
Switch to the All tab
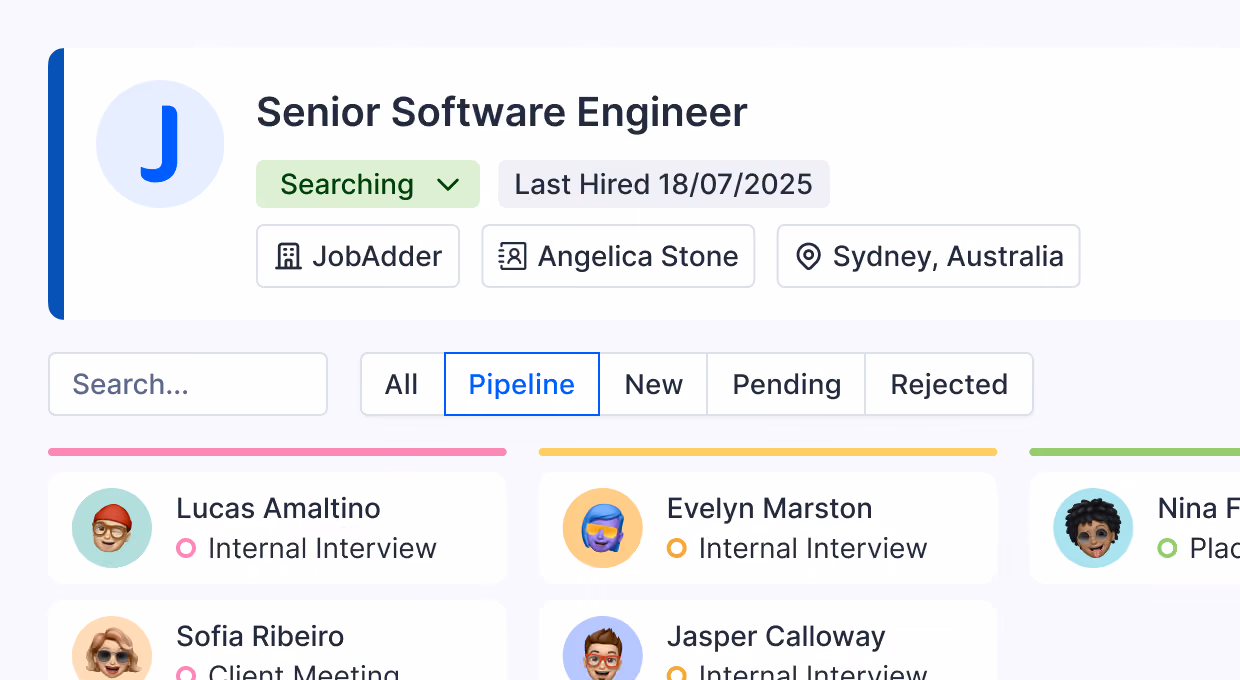(x=402, y=384)
